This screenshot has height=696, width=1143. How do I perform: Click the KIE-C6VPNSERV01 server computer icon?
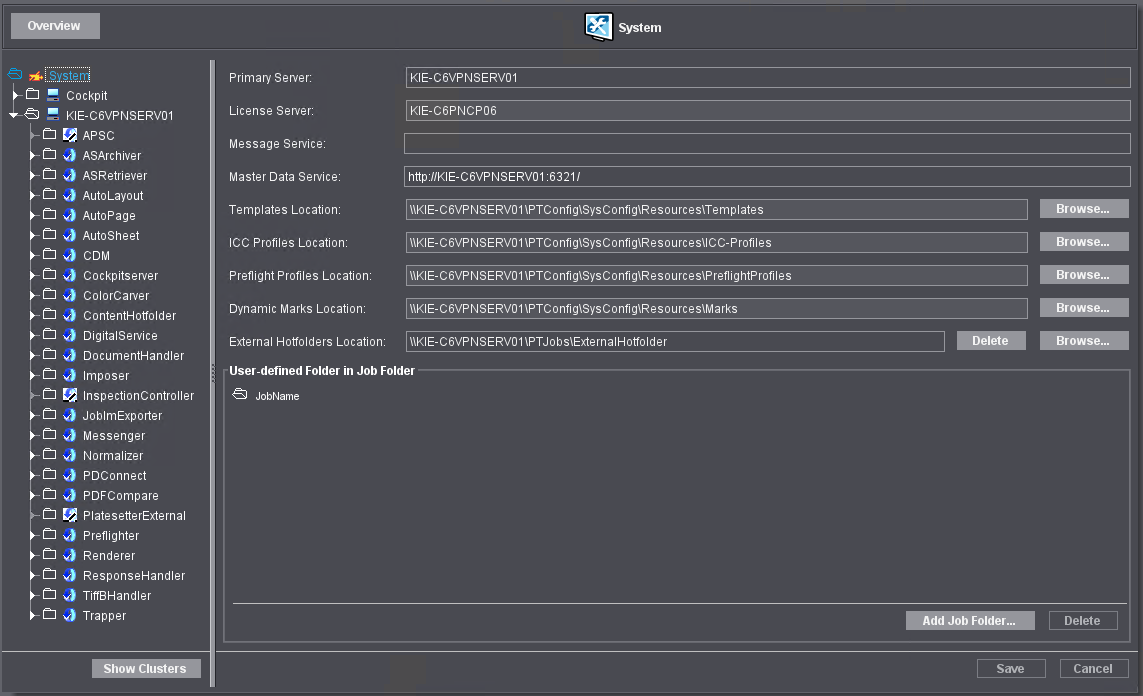53,115
